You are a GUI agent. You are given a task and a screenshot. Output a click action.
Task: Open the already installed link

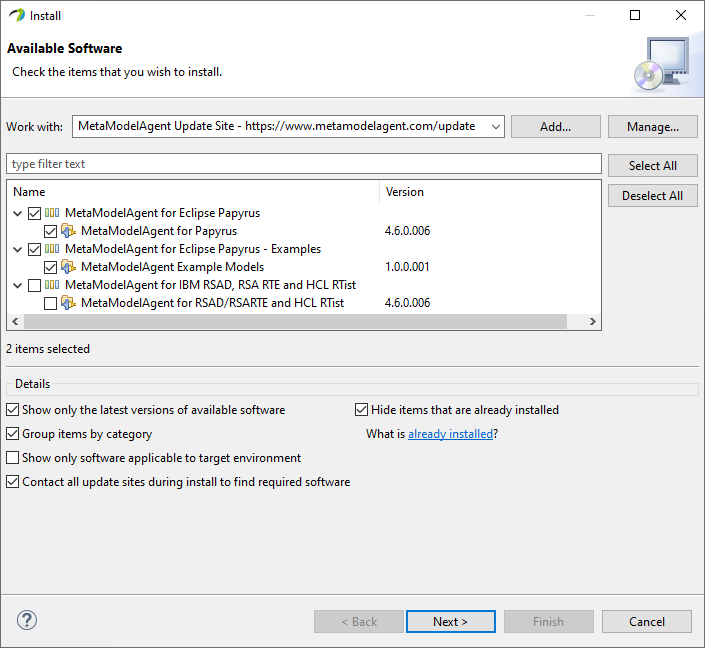point(451,434)
